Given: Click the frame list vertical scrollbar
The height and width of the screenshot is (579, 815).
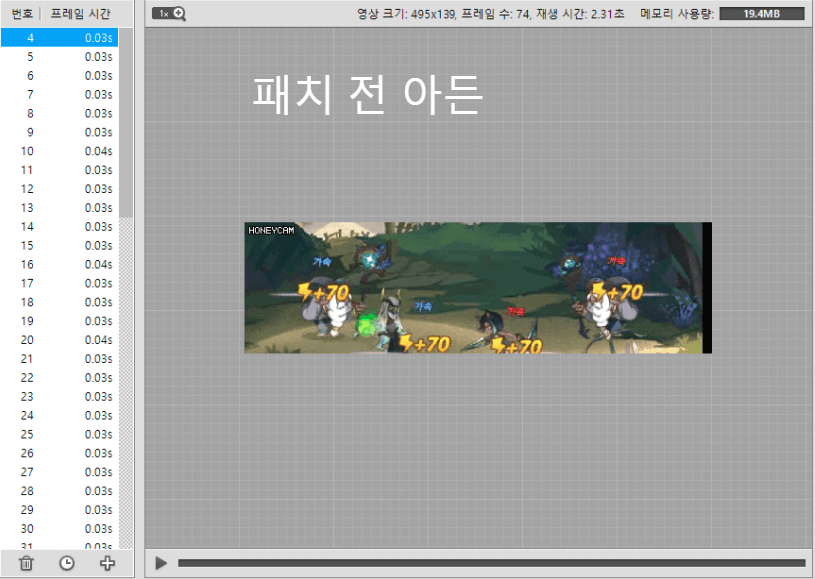Looking at the screenshot, I should [x=126, y=123].
